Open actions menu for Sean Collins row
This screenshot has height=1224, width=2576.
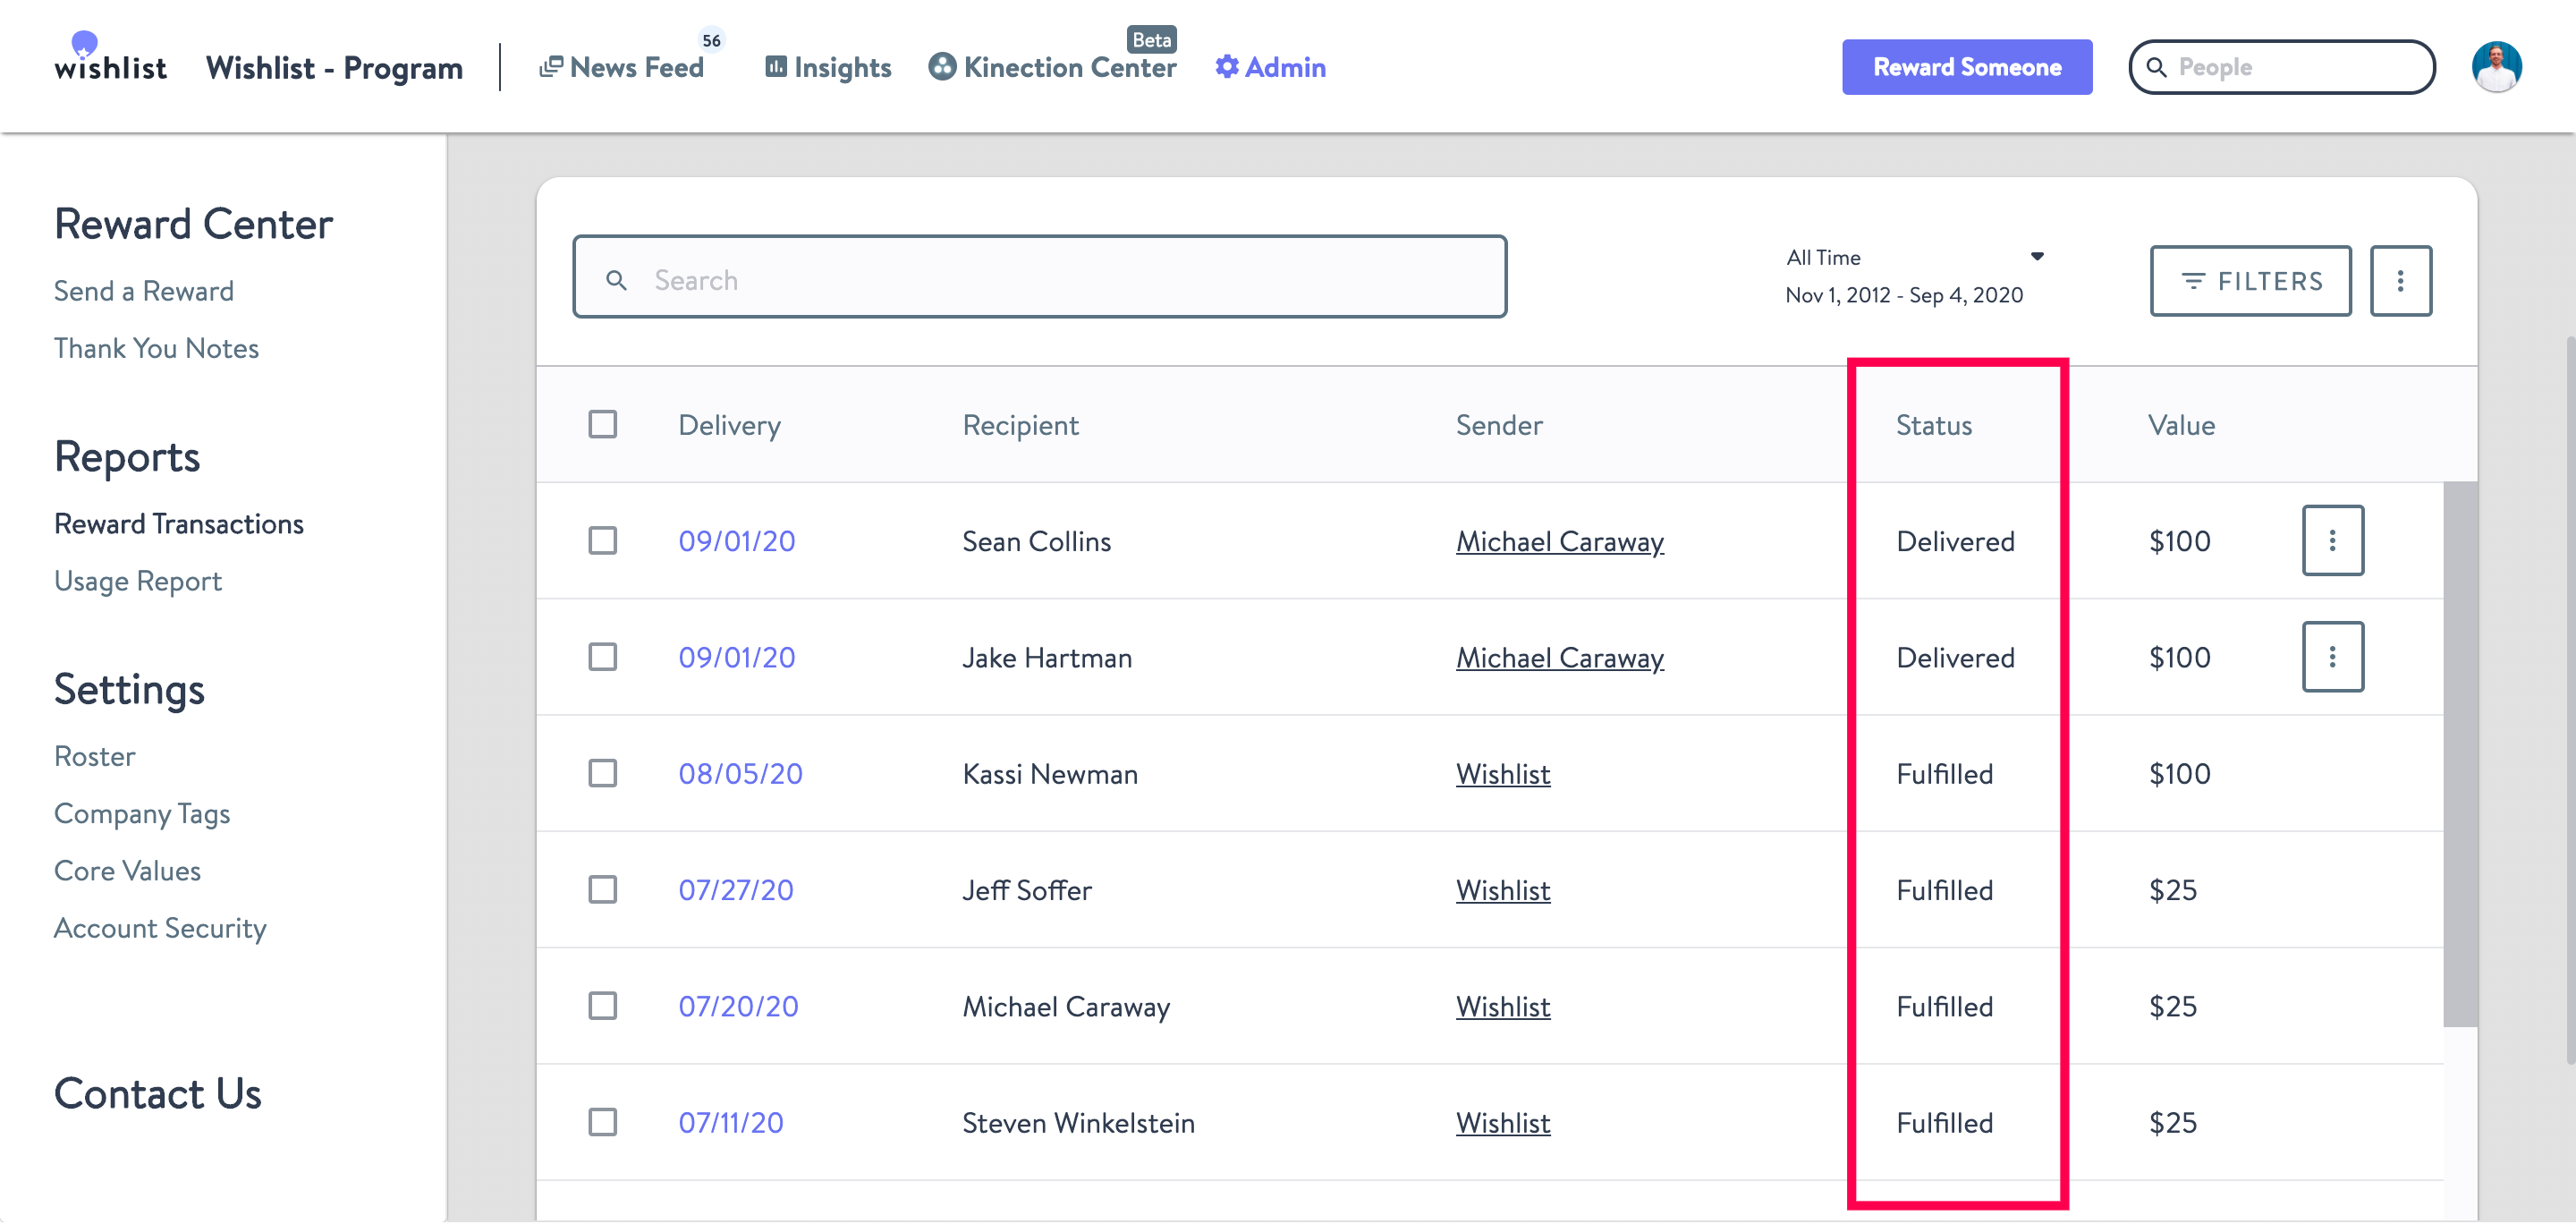2332,541
